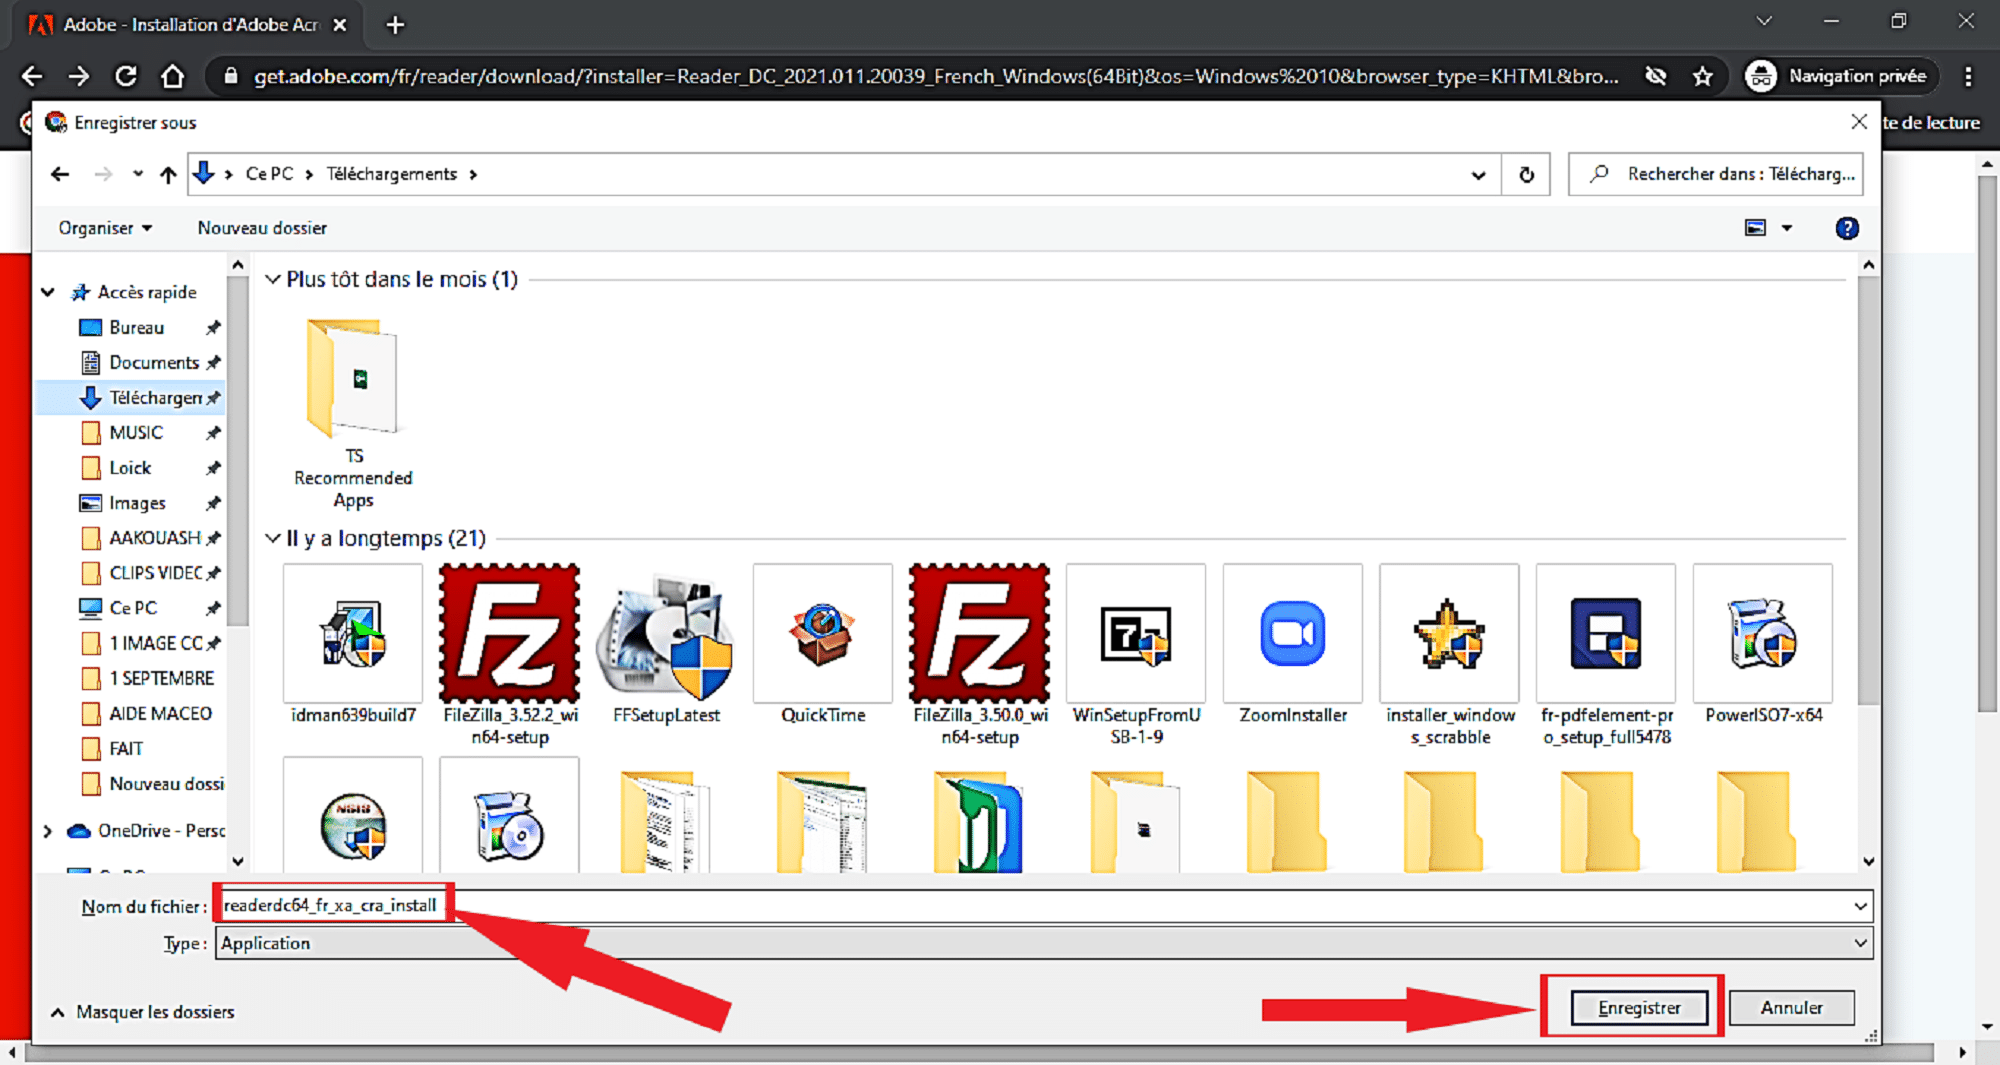Reload the Chrome page
2000x1065 pixels.
(x=126, y=76)
